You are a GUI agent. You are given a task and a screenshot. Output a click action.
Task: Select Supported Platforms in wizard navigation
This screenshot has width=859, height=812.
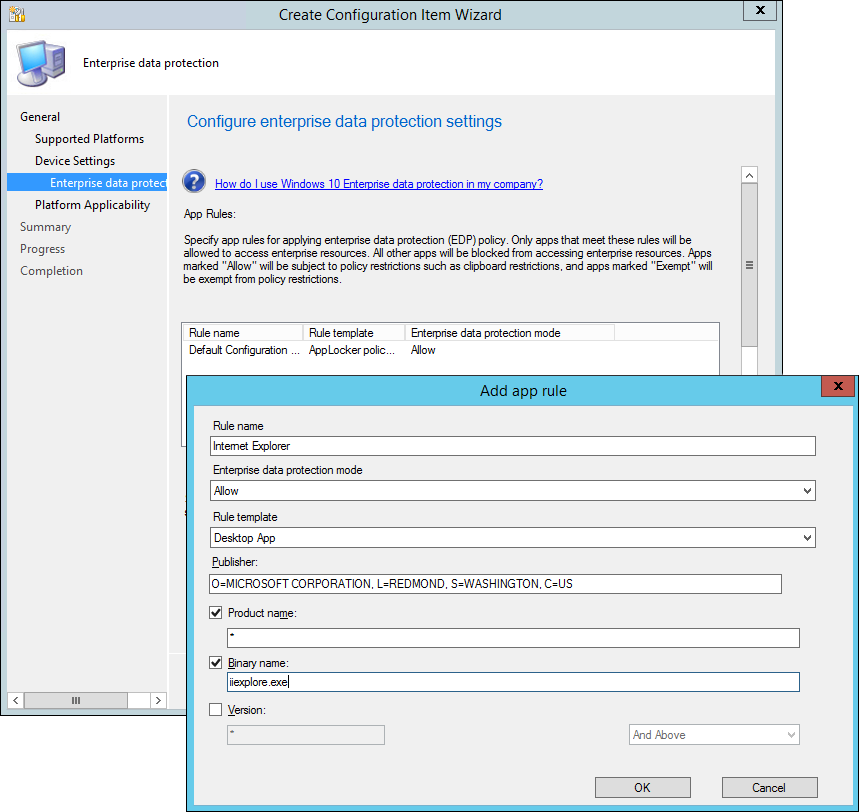[x=89, y=139]
